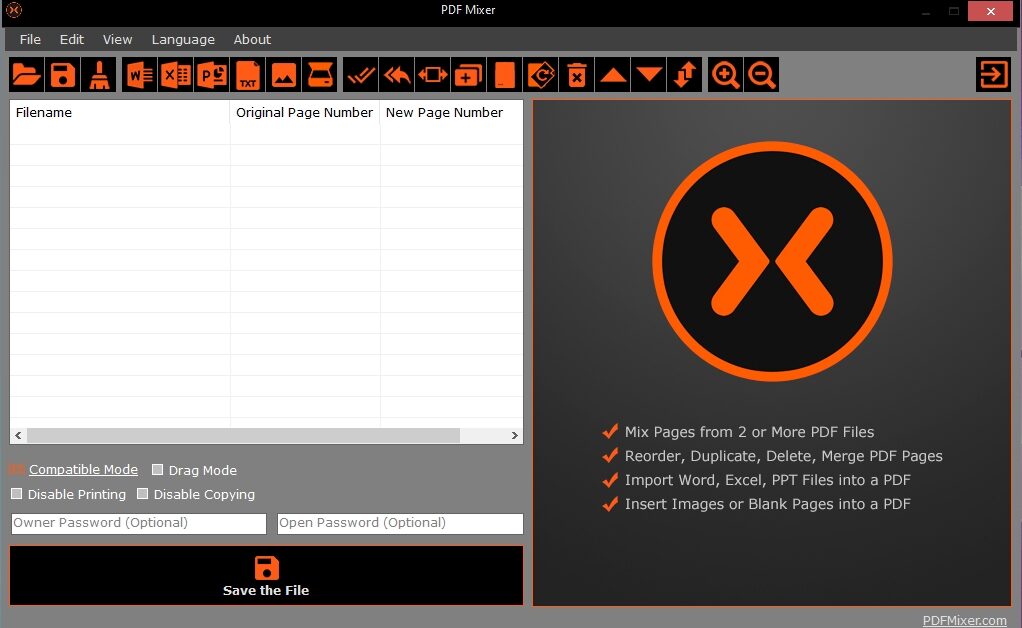Open the Language menu

point(183,39)
